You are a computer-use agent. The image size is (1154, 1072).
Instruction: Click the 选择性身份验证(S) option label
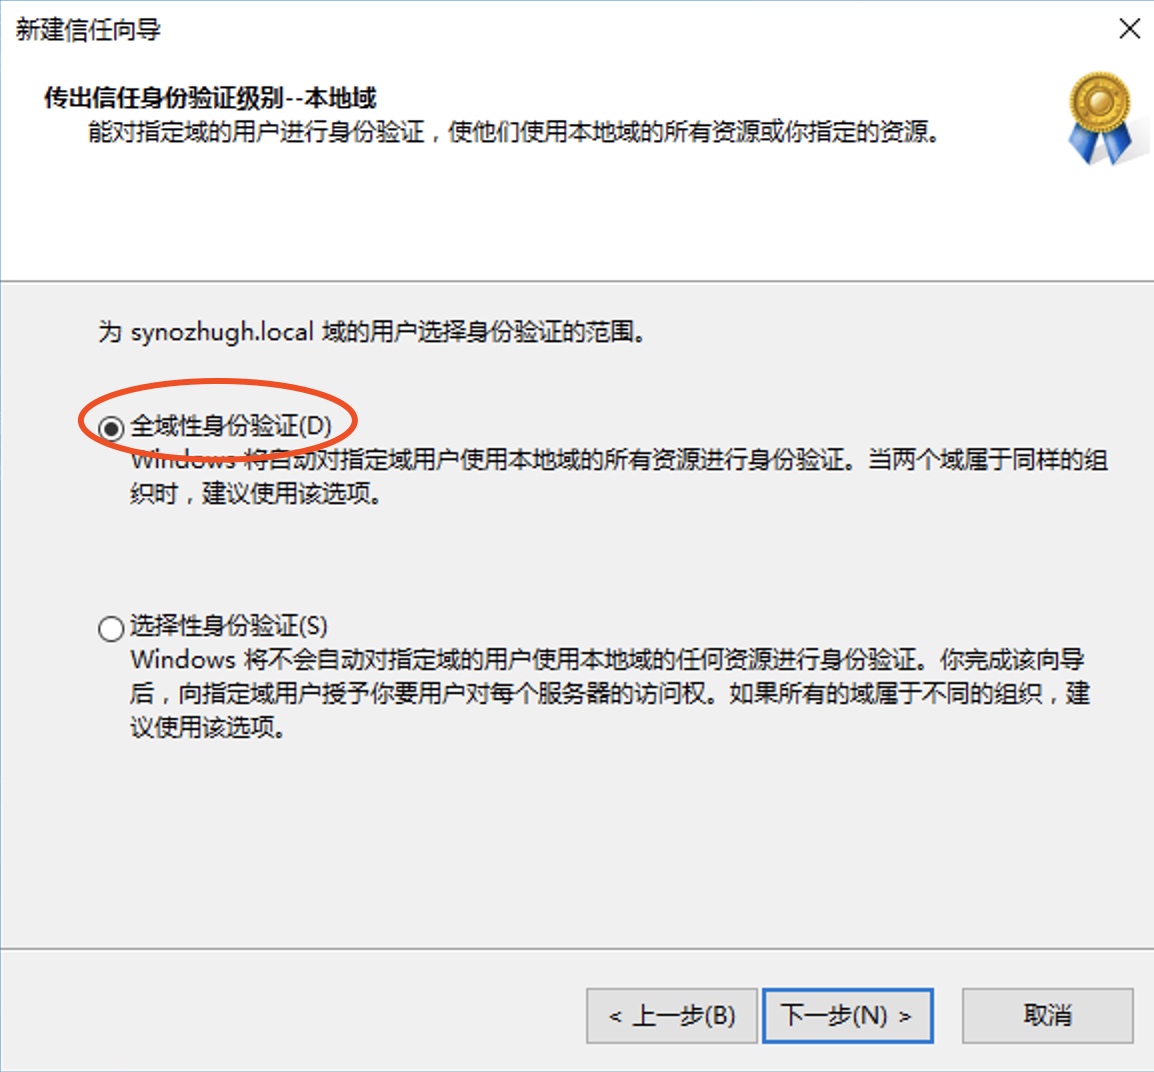pyautogui.click(x=229, y=625)
